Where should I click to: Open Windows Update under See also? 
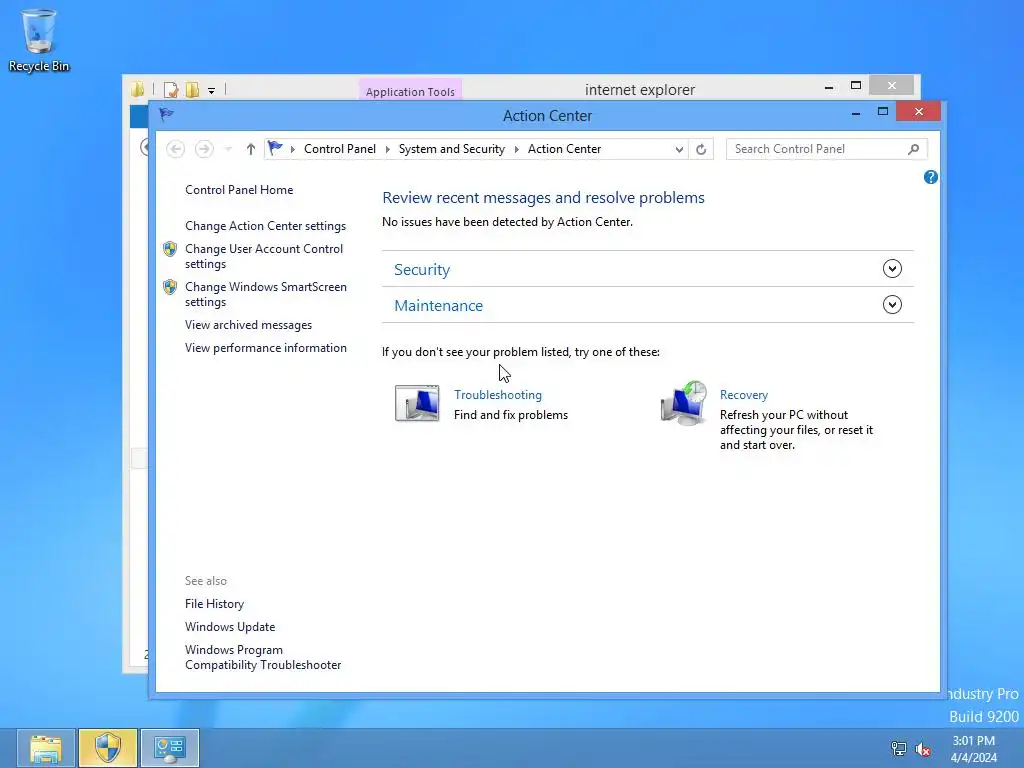(230, 627)
